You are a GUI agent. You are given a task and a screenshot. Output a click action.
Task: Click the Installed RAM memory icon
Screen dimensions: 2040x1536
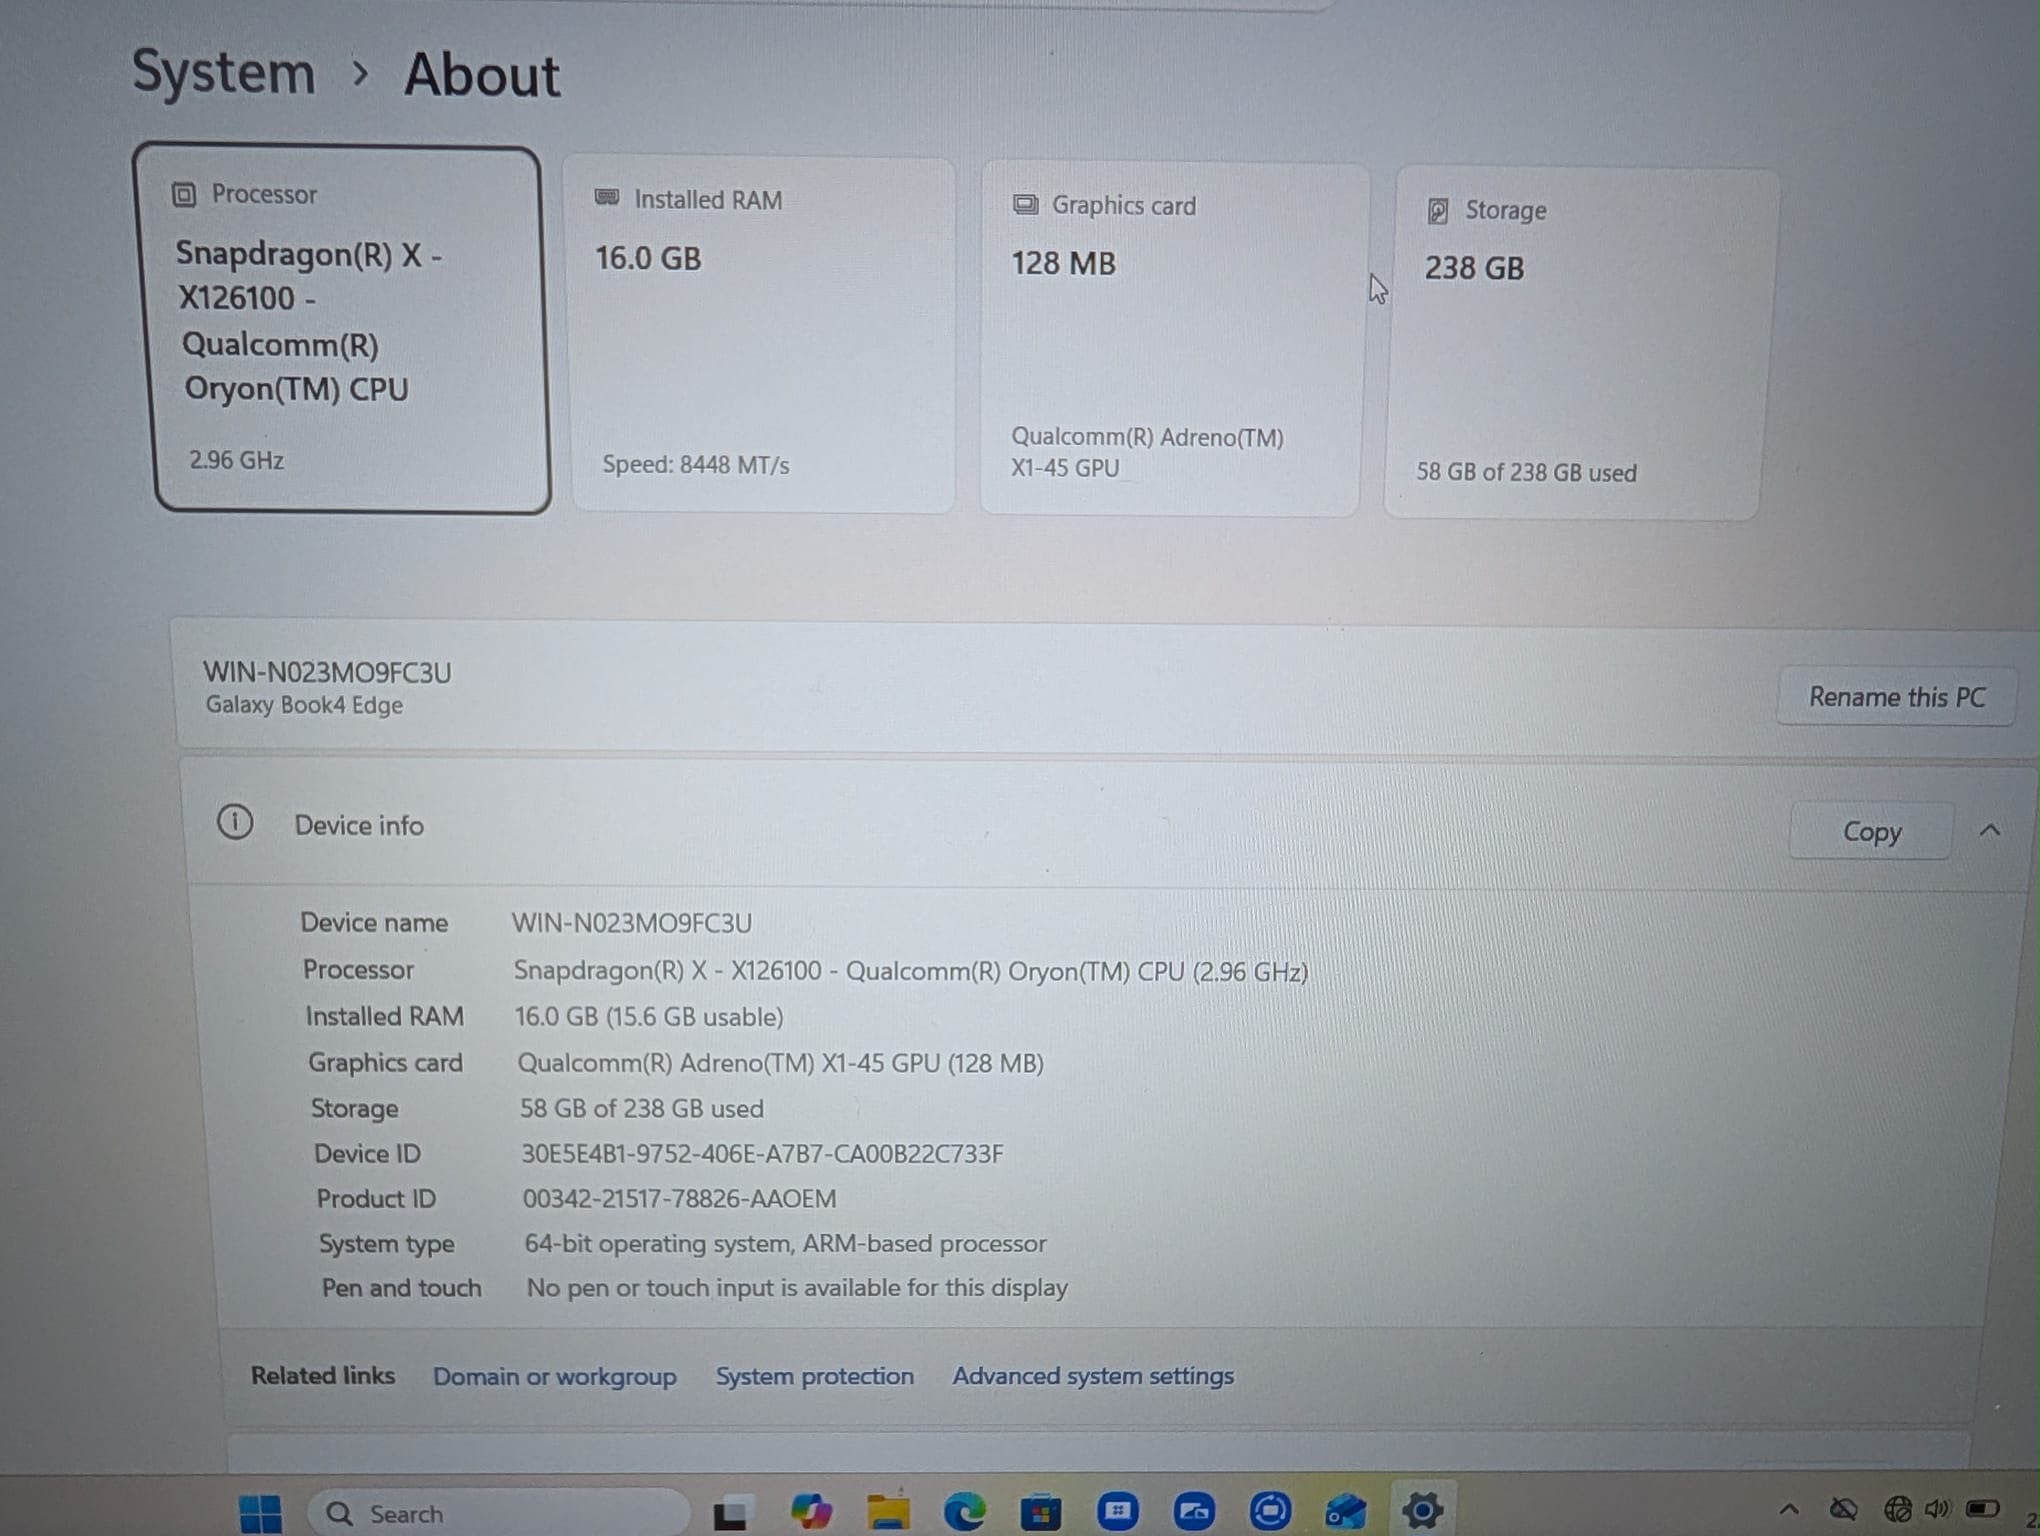[x=607, y=198]
